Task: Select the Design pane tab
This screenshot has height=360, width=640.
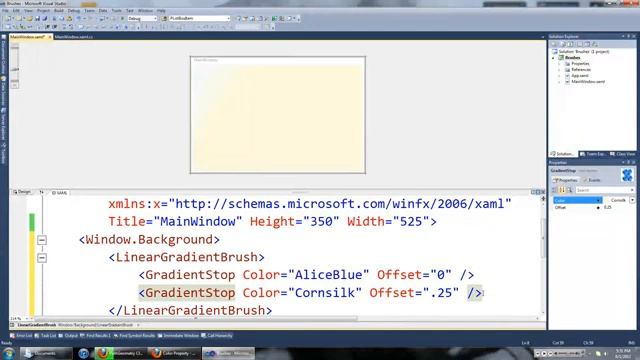Action: (x=22, y=192)
